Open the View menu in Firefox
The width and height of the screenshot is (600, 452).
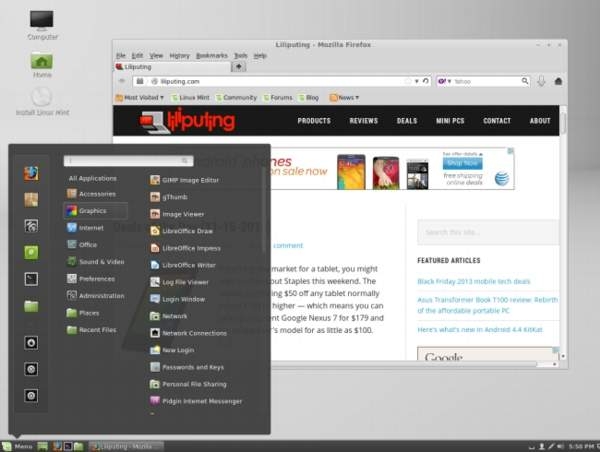point(156,55)
